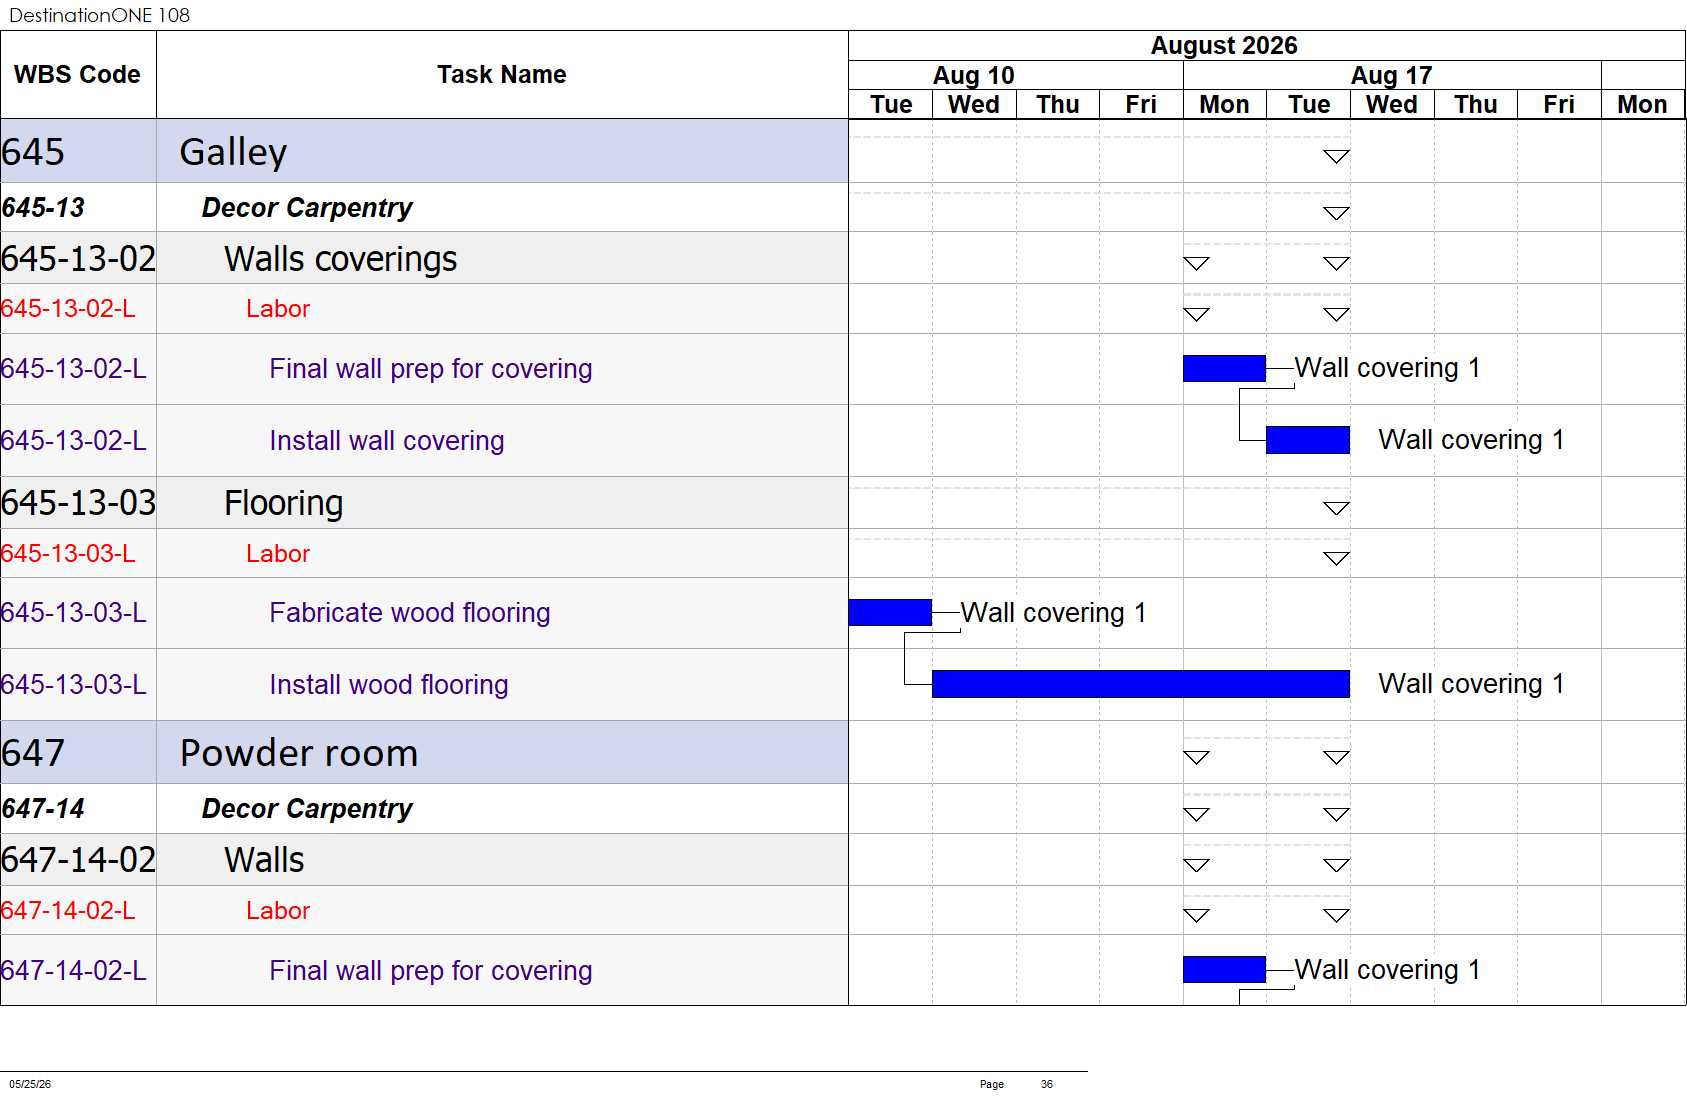Click the 647-14-02-L Labor start triangle
Viewport: 1687px width, 1097px height.
pyautogui.click(x=1196, y=915)
